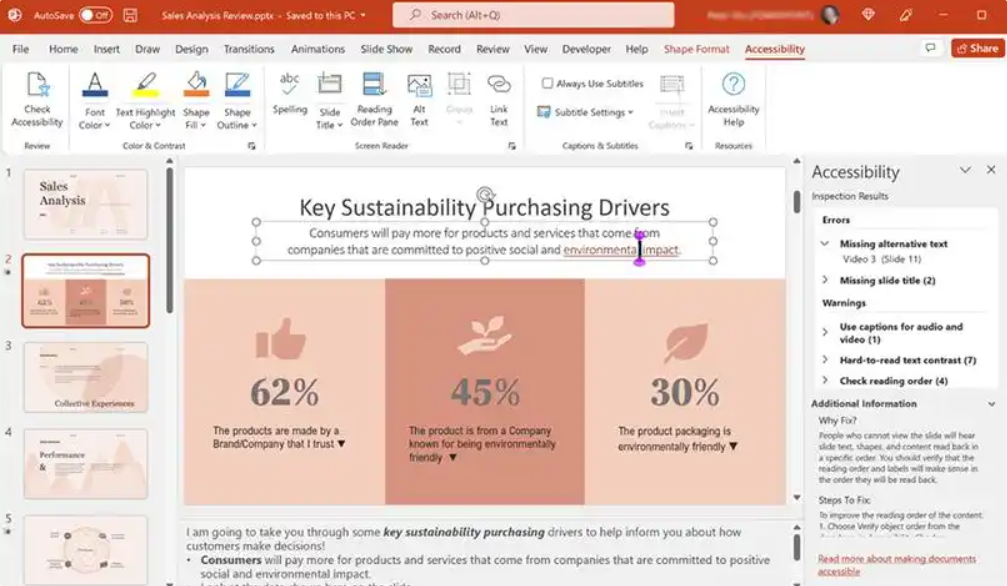1007x586 pixels.
Task: Switch to the Insert tab
Action: (106, 49)
